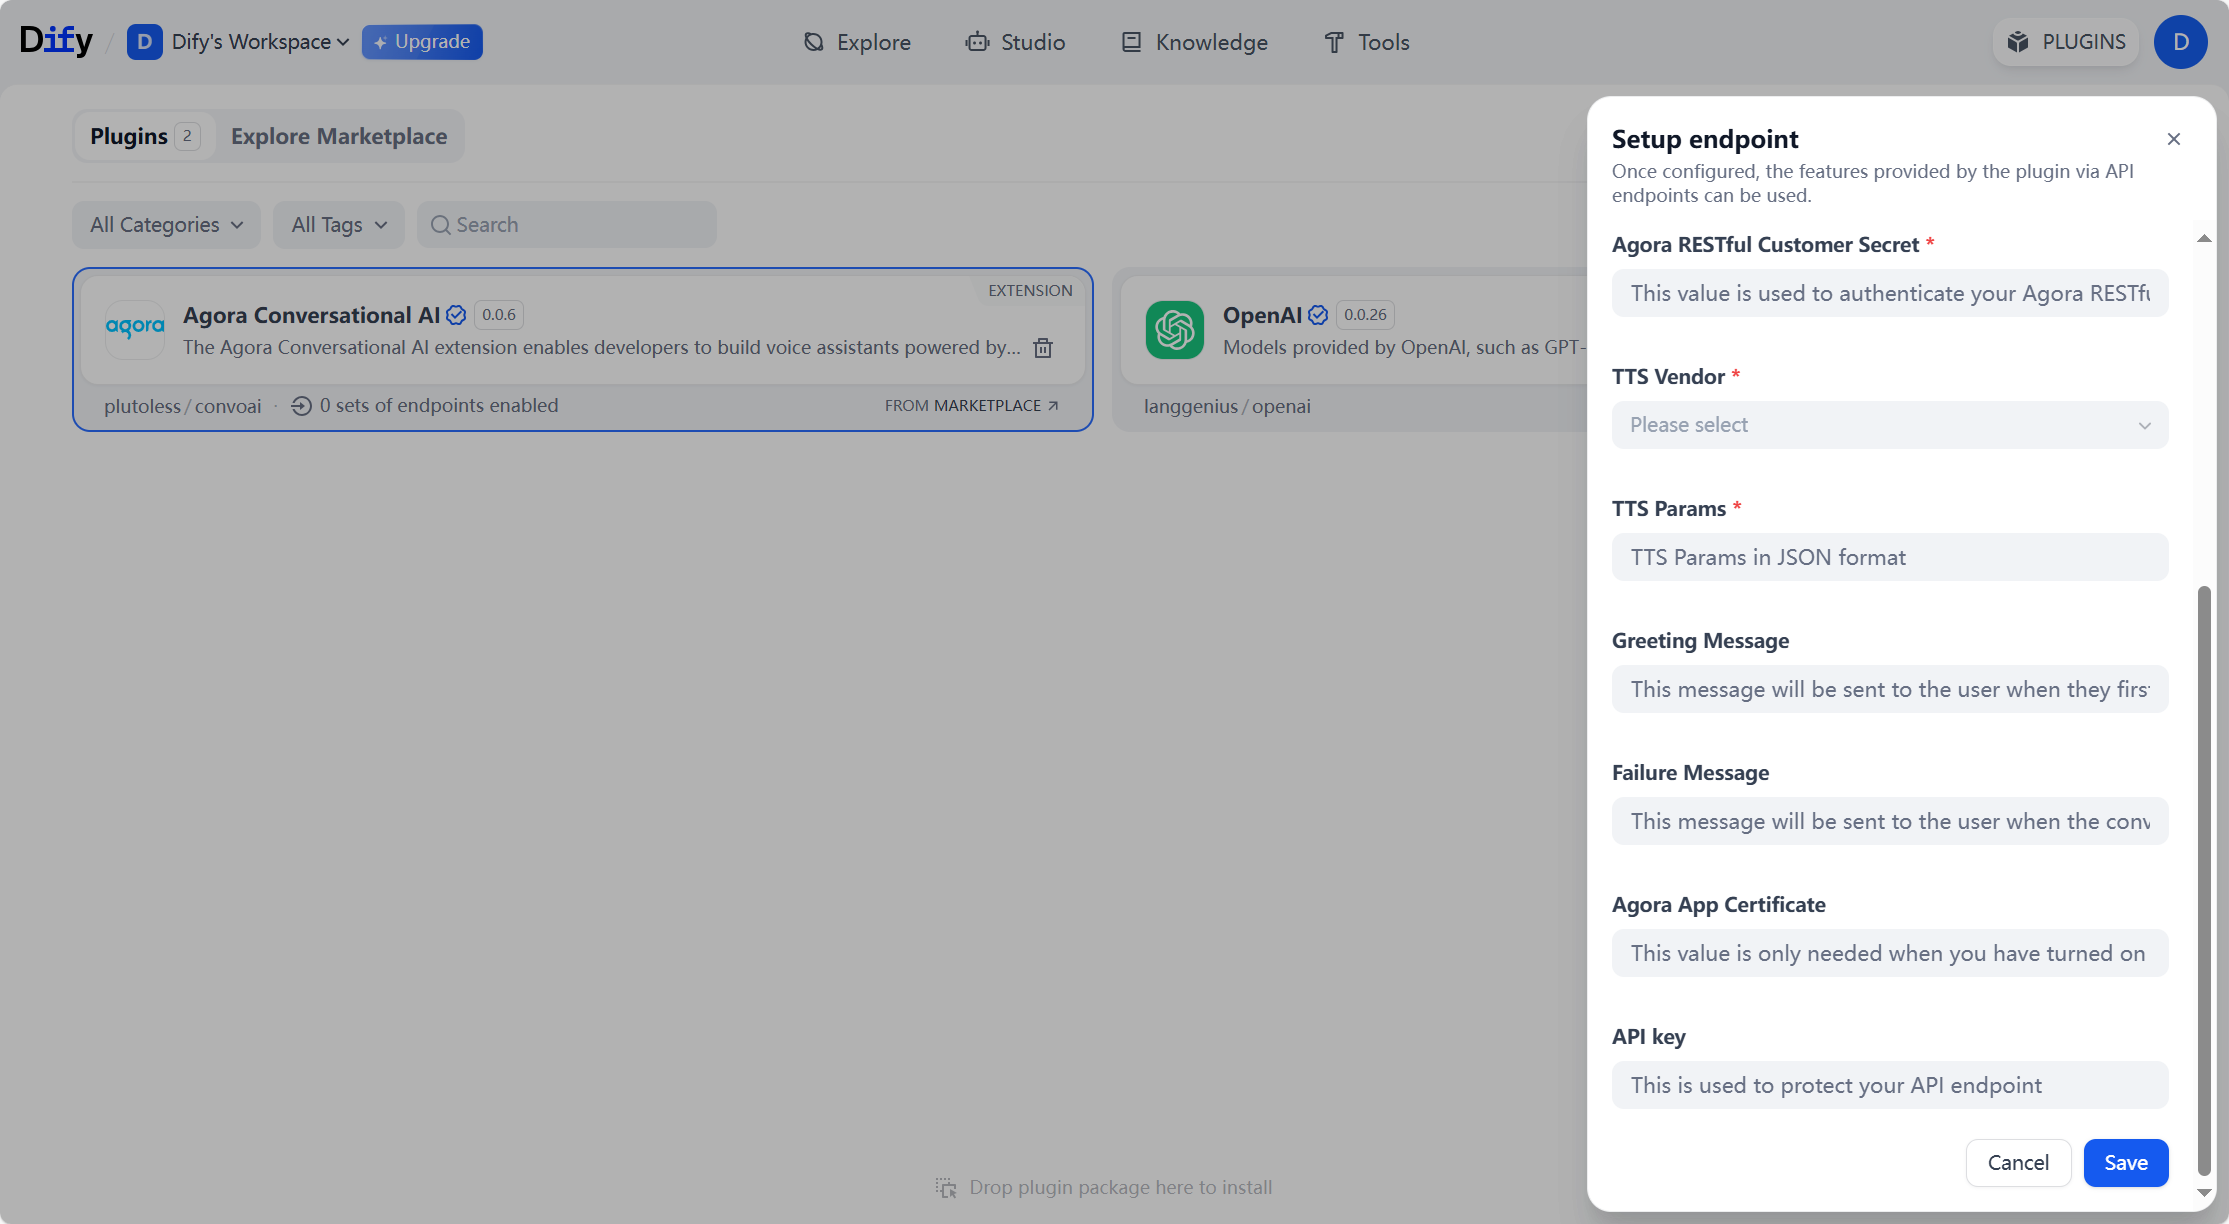2229x1224 pixels.
Task: Click the Save button
Action: [x=2125, y=1162]
